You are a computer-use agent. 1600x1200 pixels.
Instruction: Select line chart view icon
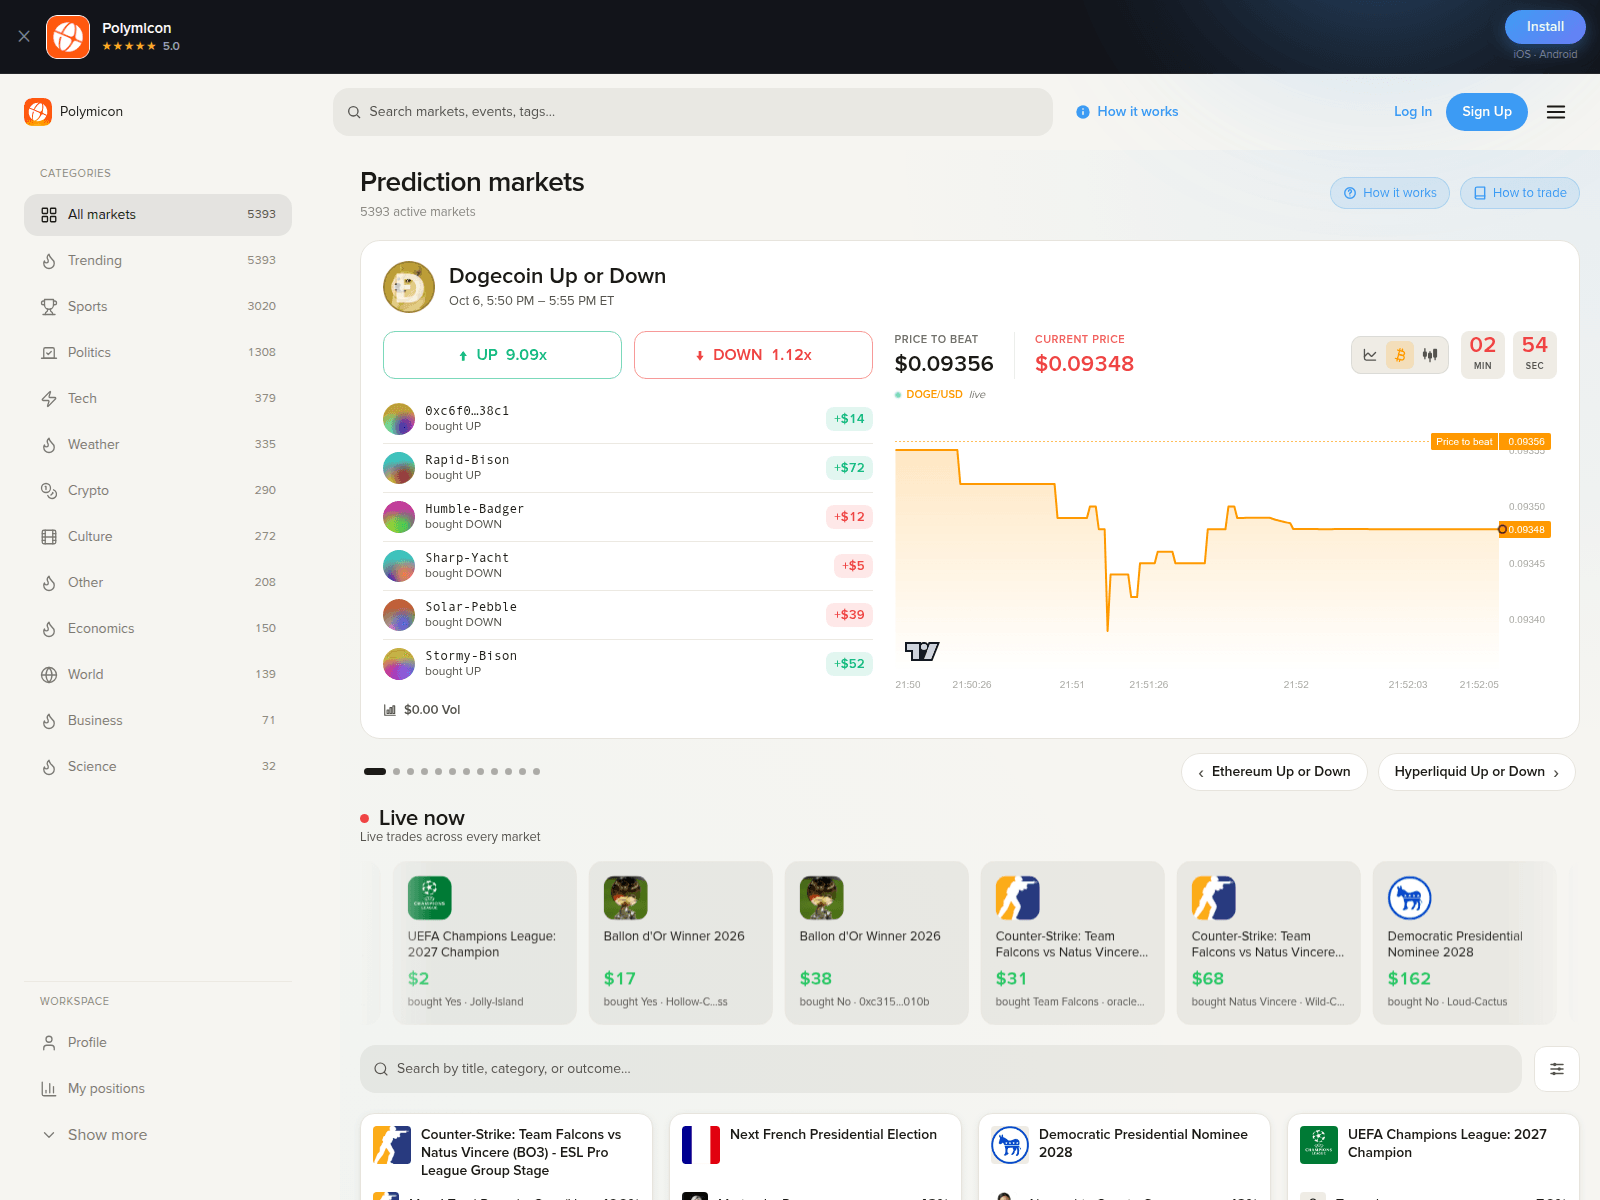tap(1370, 355)
